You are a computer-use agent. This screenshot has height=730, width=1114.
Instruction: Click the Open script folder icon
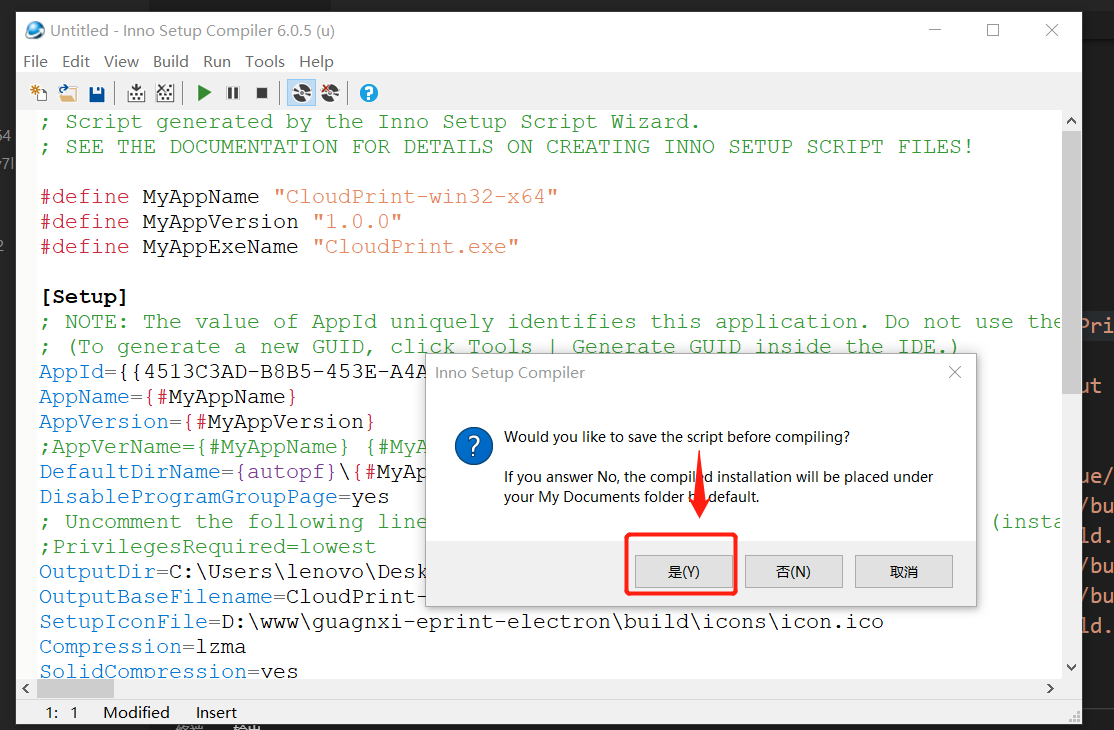tap(68, 93)
